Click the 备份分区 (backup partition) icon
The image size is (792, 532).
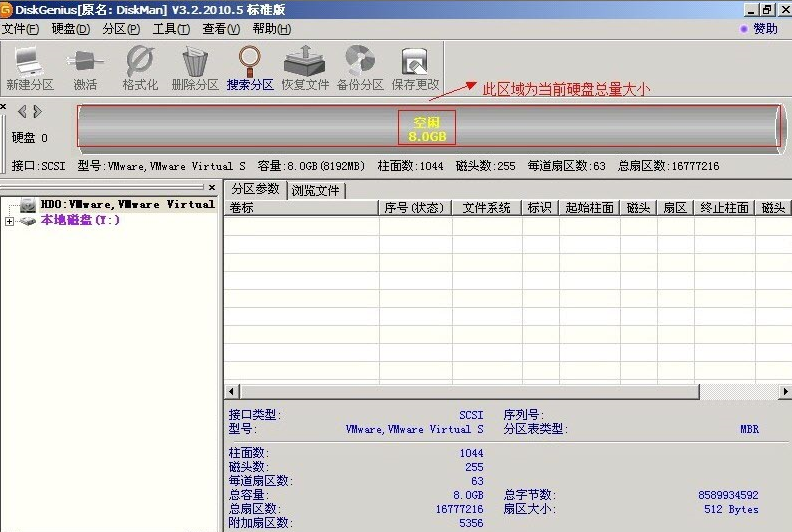360,68
